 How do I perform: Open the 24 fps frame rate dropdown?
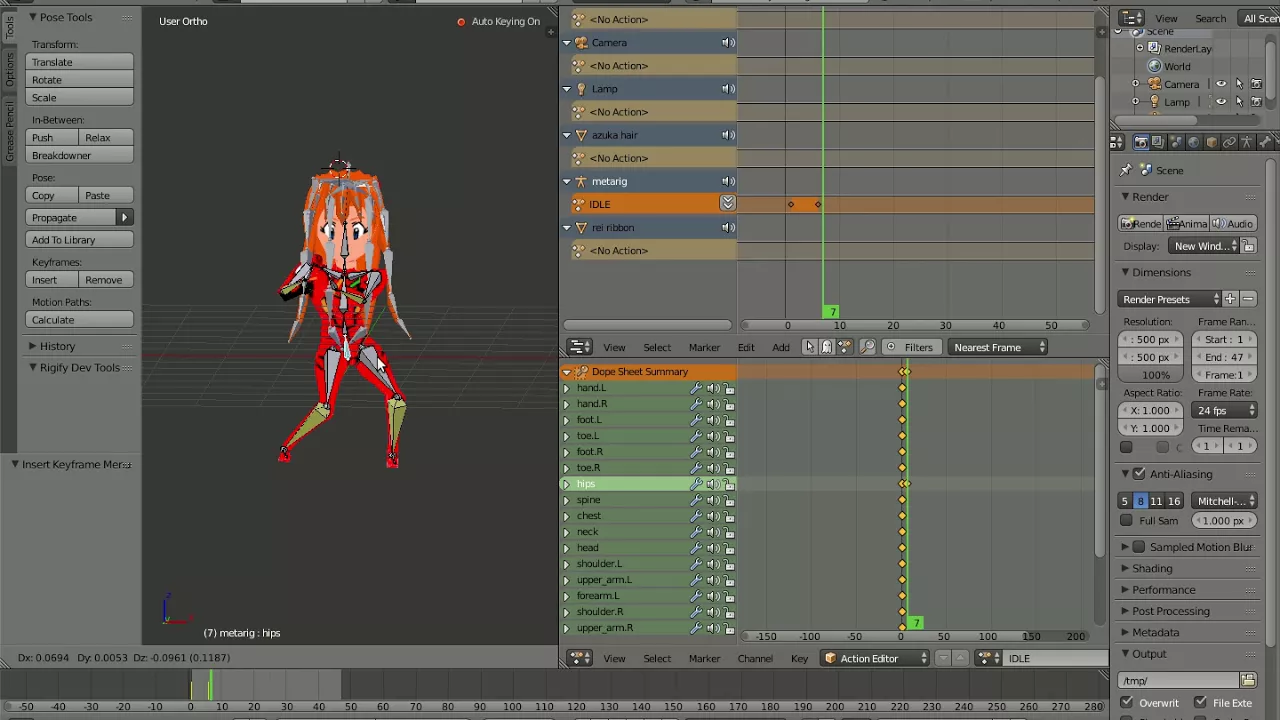pos(1225,411)
